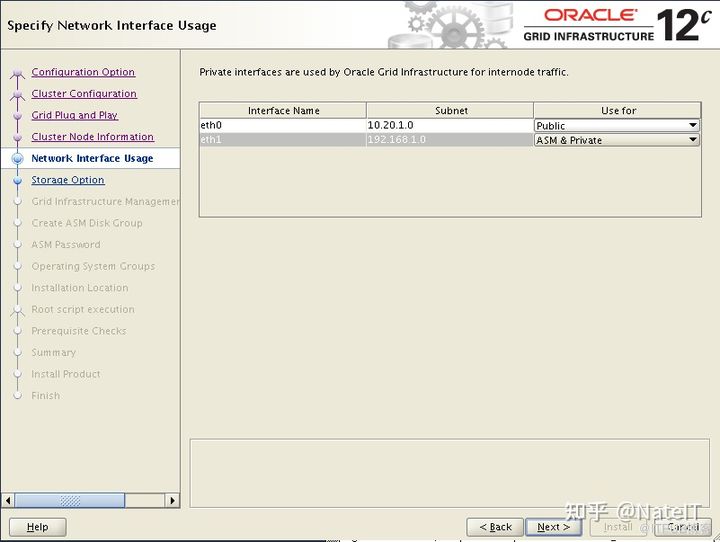Click the 192.168.1.0 subnet cell

(x=450, y=140)
